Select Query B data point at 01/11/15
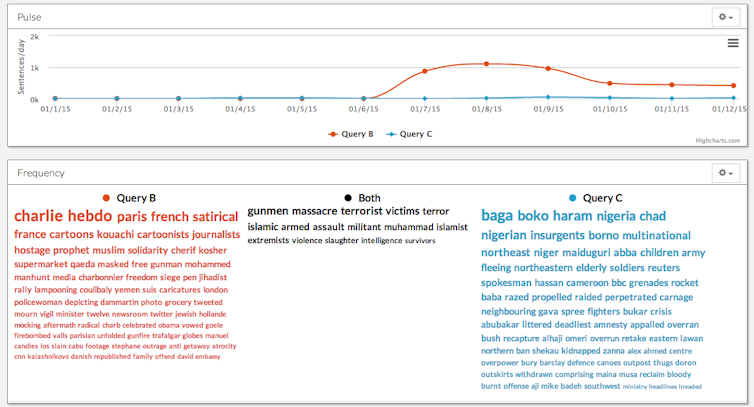Image resolution: width=754 pixels, height=407 pixels. (672, 85)
